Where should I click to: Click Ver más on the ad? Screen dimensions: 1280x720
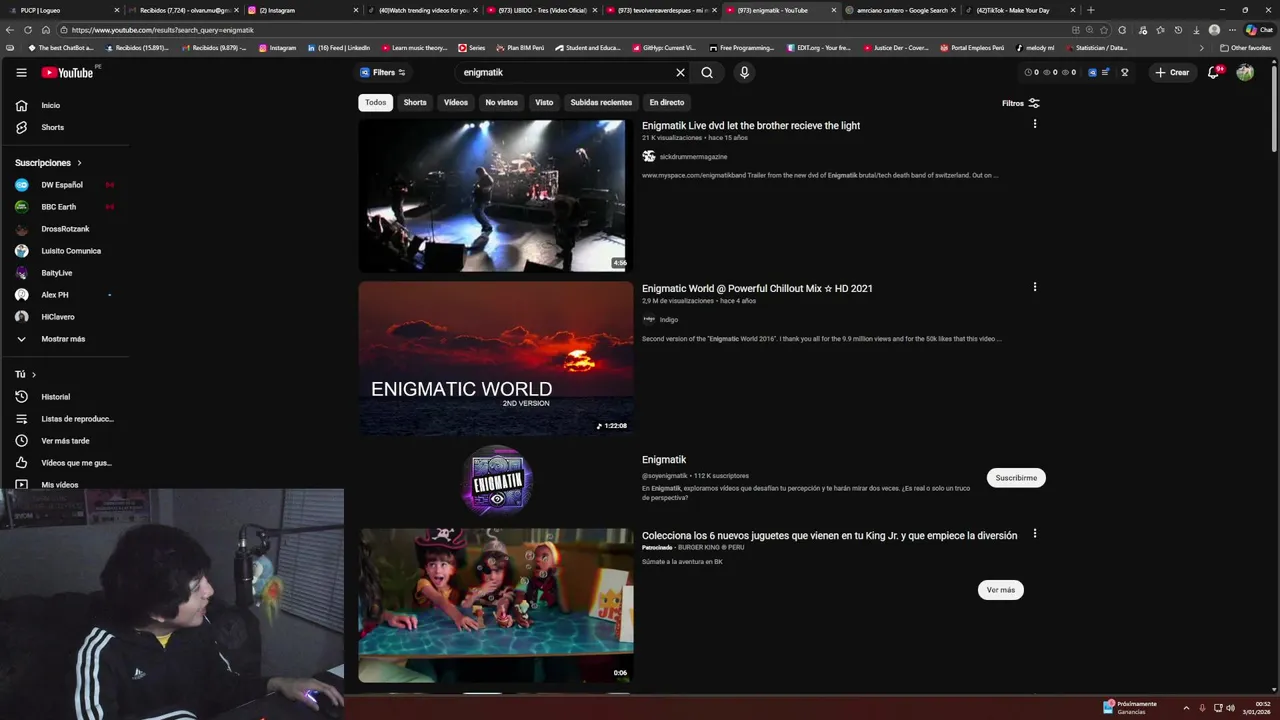pos(1000,590)
